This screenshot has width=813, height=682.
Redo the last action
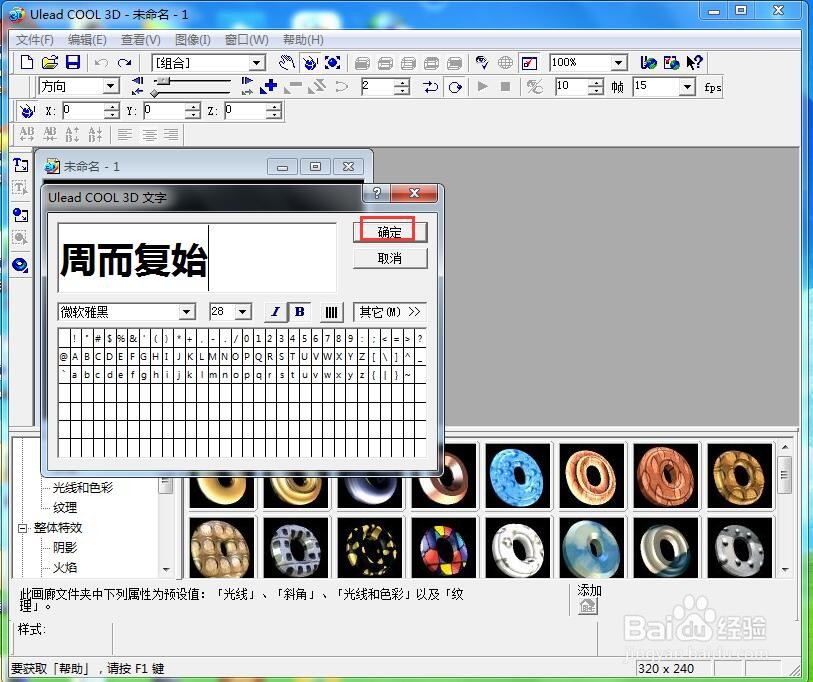(x=124, y=63)
